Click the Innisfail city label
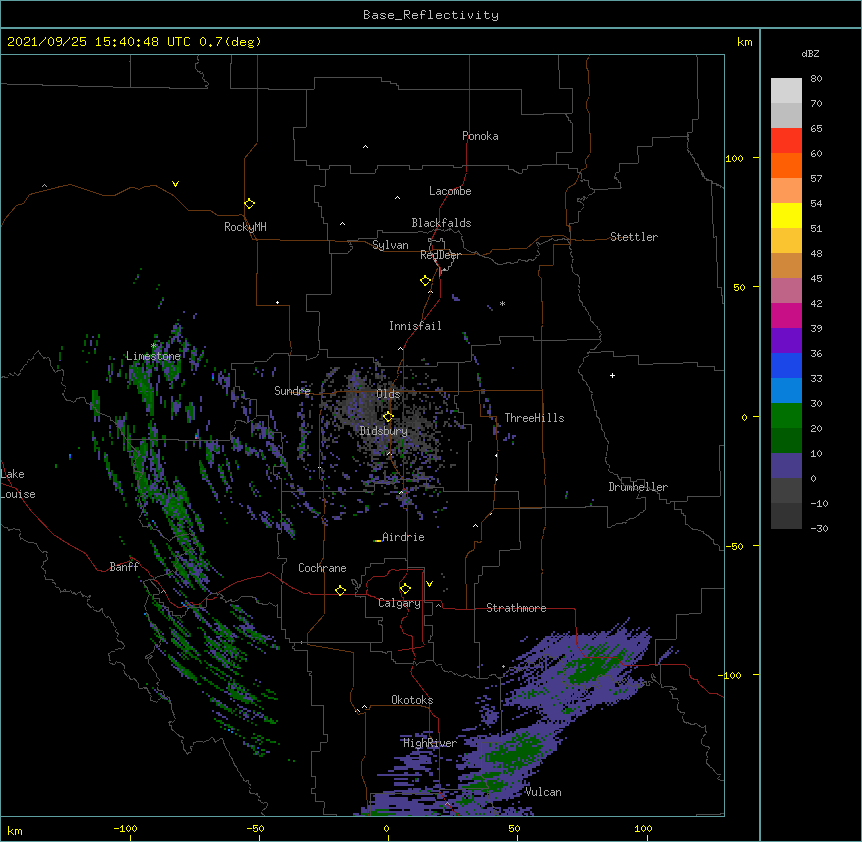This screenshot has width=862, height=842. coord(415,326)
